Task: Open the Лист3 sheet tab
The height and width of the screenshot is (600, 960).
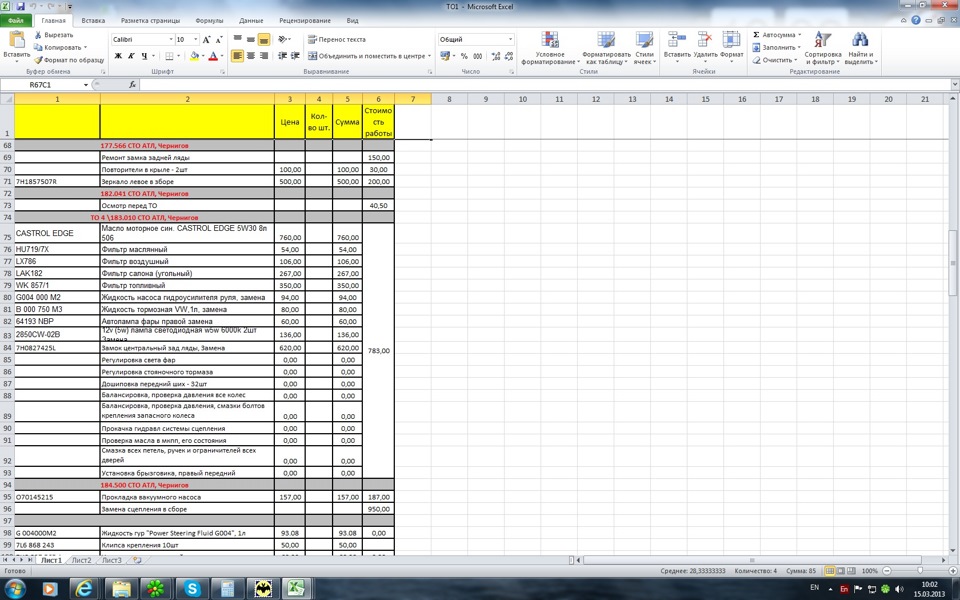Action: click(111, 560)
